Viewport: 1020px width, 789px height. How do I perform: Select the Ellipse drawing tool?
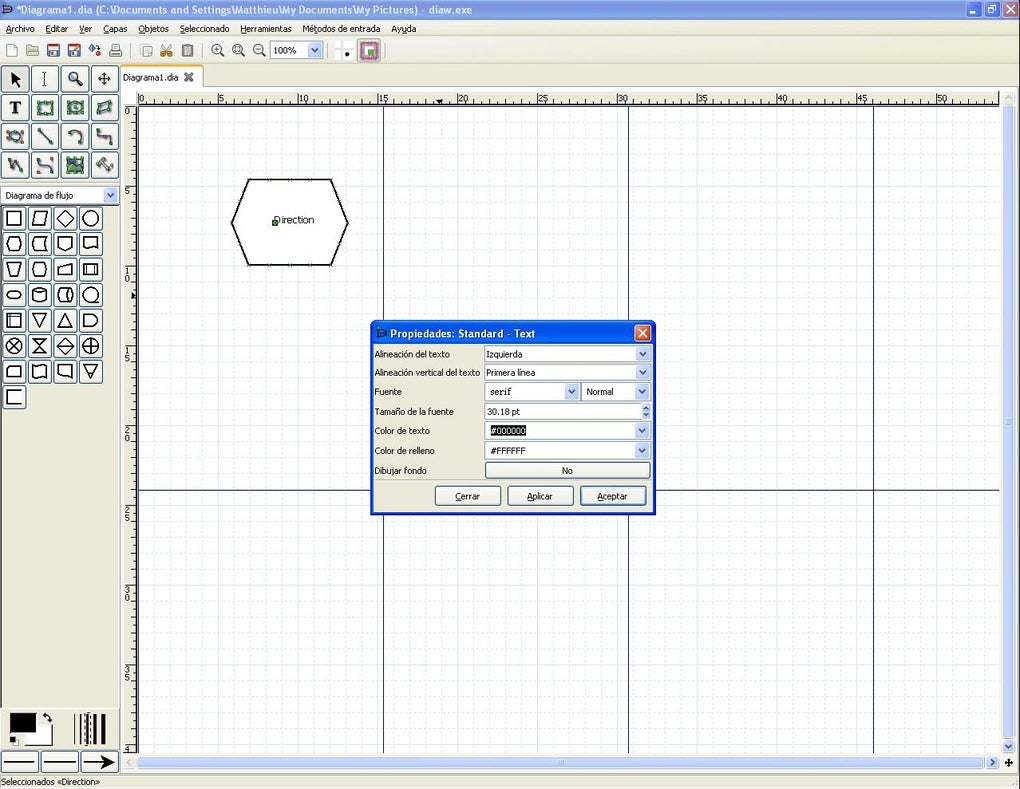[x=75, y=108]
